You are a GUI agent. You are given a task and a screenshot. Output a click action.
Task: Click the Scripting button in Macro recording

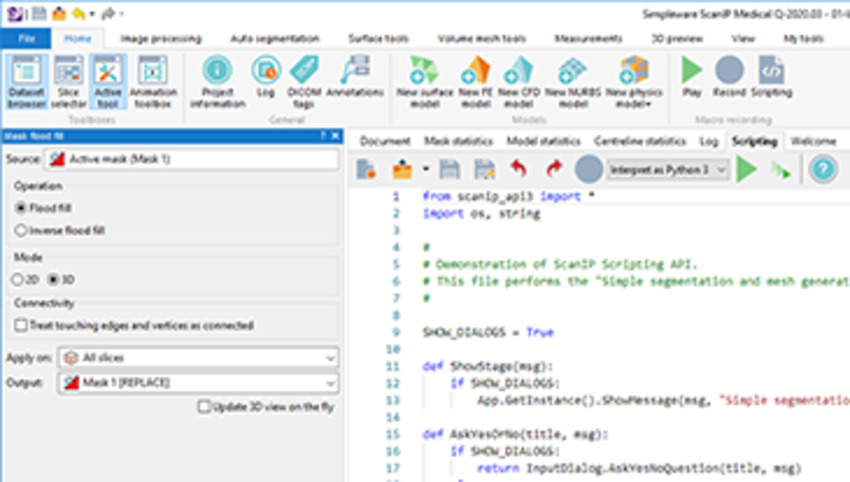click(771, 80)
